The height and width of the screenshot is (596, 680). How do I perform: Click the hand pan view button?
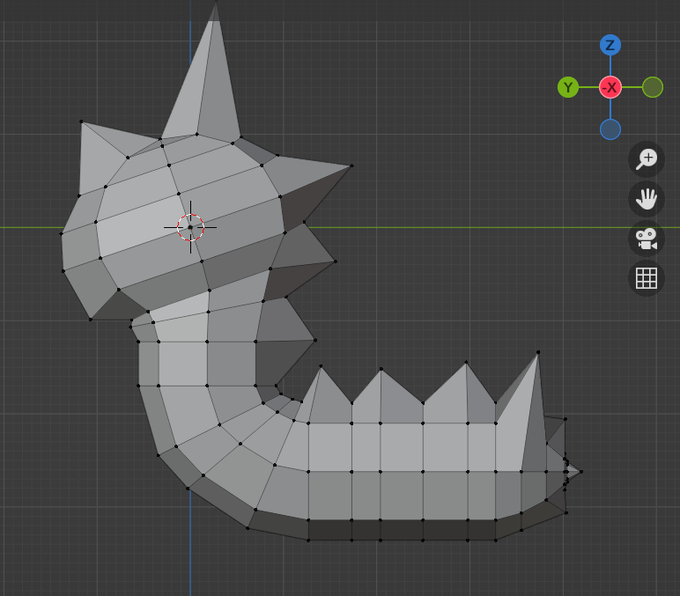click(646, 199)
